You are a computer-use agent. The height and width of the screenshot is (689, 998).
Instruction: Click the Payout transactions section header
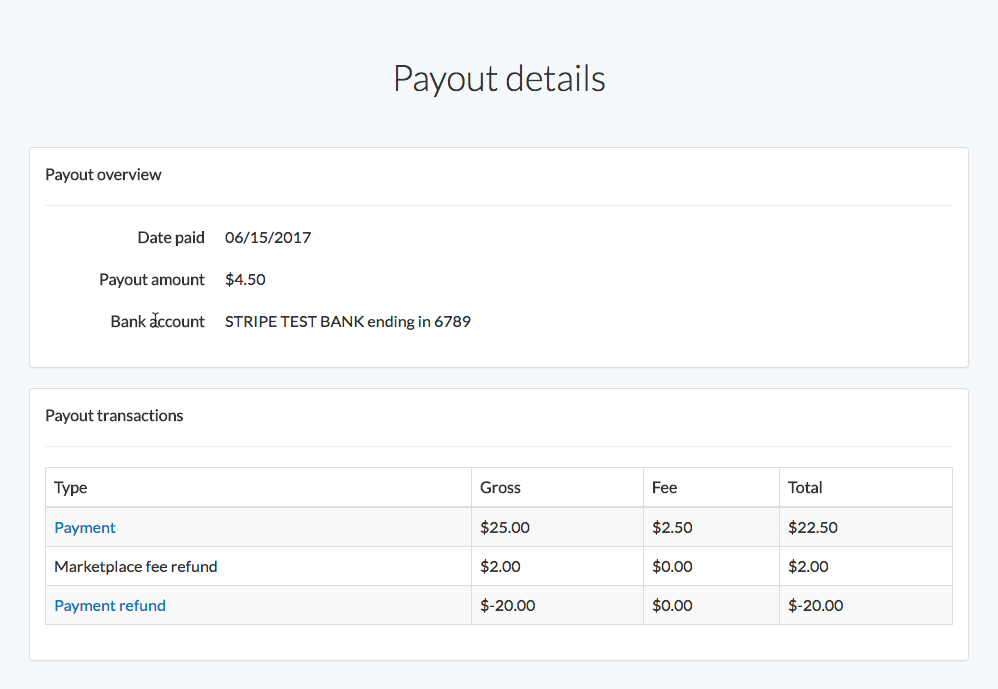click(114, 415)
